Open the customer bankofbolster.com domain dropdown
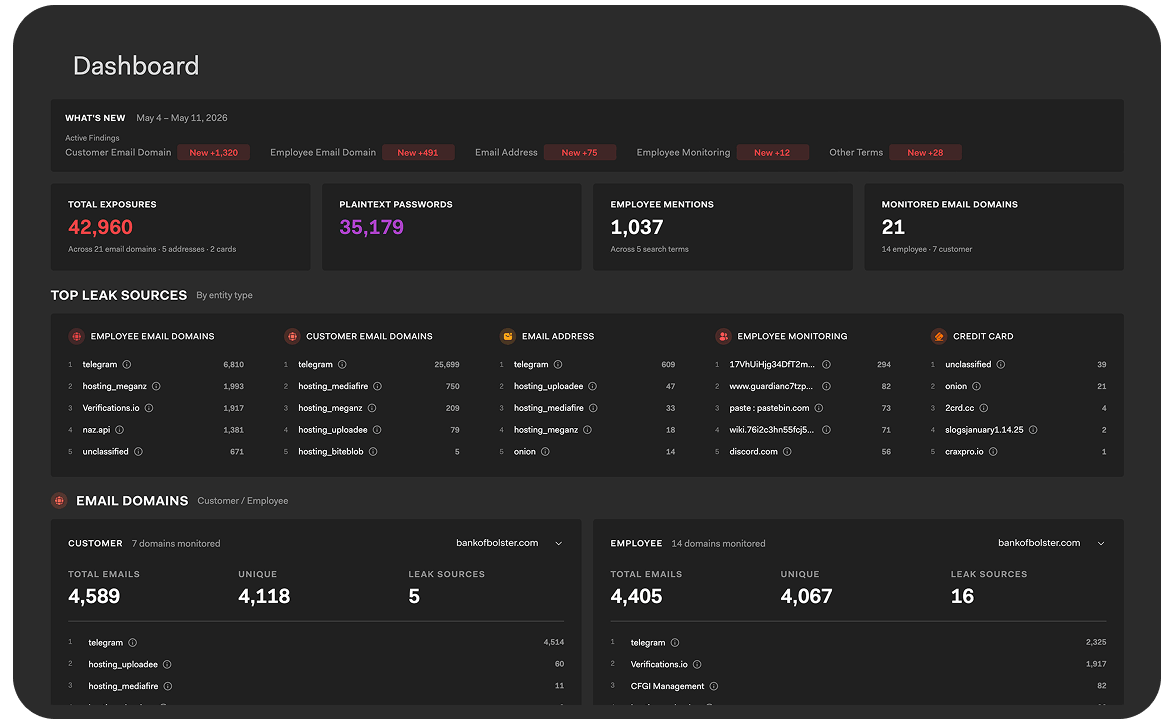The image size is (1174, 724). pos(509,543)
